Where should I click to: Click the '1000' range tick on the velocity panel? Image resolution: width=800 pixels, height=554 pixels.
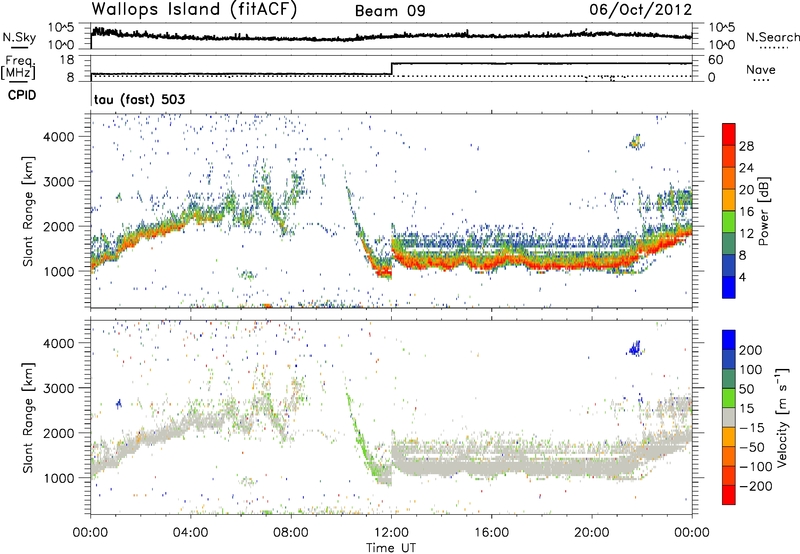coord(58,478)
